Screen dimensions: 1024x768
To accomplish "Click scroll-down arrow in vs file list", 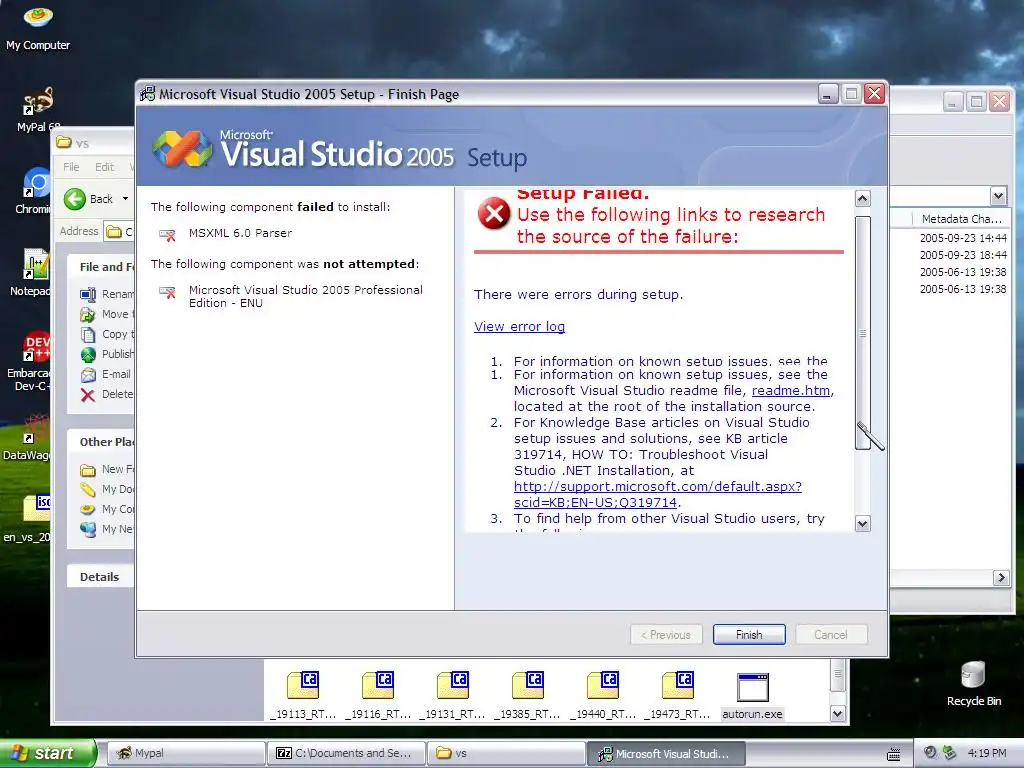I will (838, 714).
